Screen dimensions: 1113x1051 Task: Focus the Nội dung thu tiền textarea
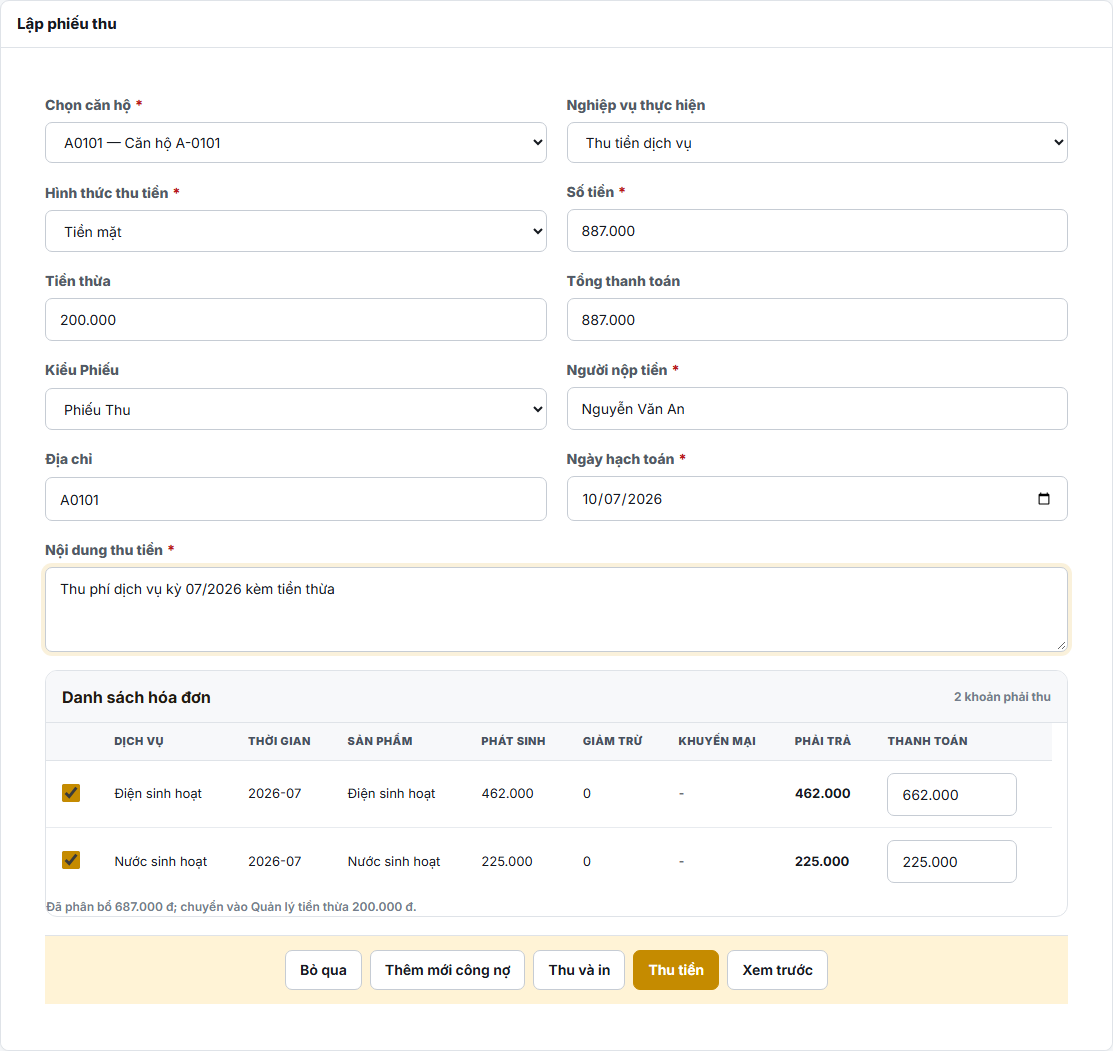556,610
